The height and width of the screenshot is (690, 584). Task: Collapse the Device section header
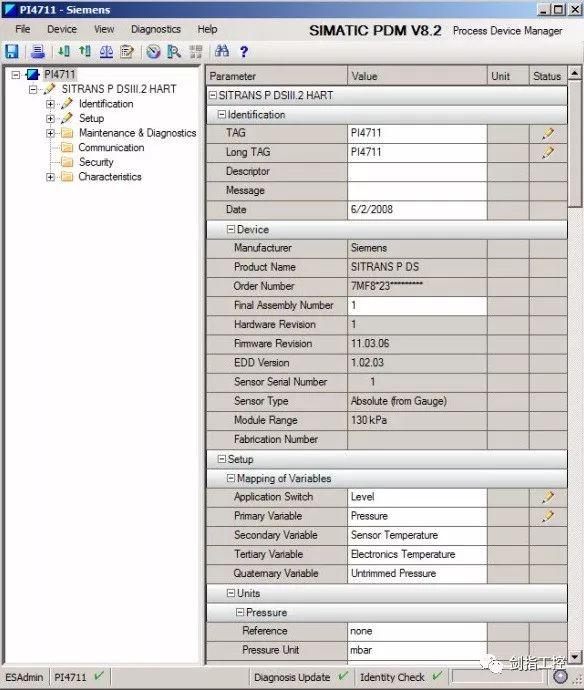click(231, 229)
